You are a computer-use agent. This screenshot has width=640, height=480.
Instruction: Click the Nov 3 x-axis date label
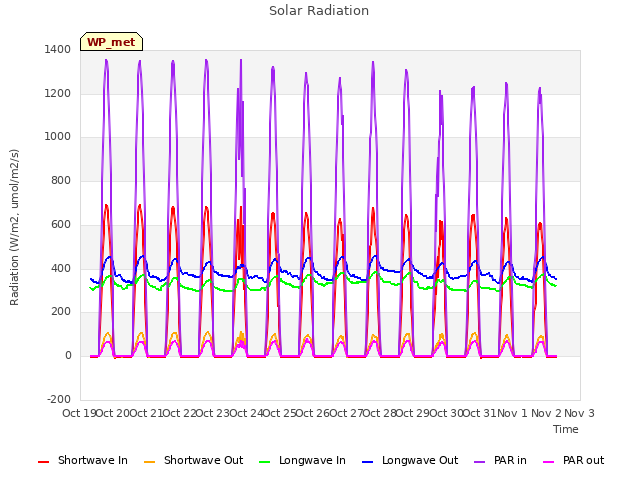click(579, 413)
